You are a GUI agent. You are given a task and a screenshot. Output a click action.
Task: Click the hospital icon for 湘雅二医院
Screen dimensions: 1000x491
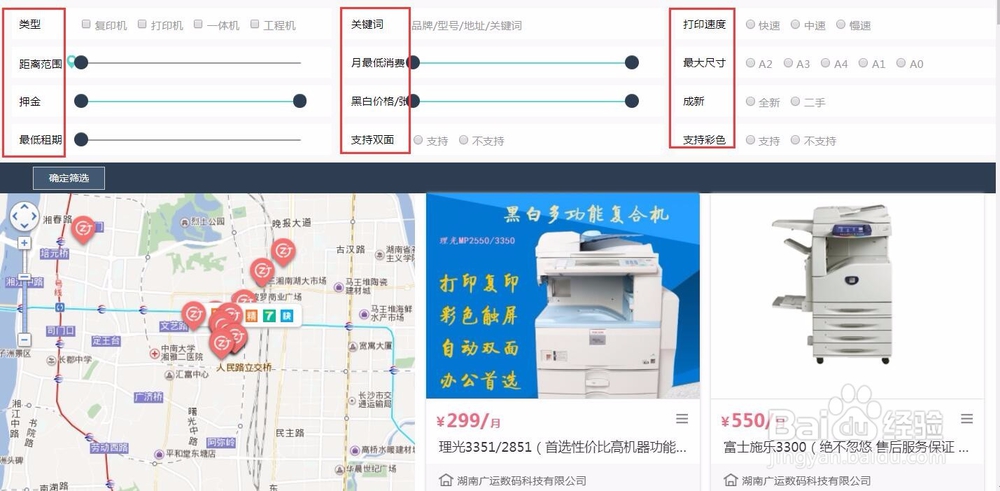(x=154, y=353)
